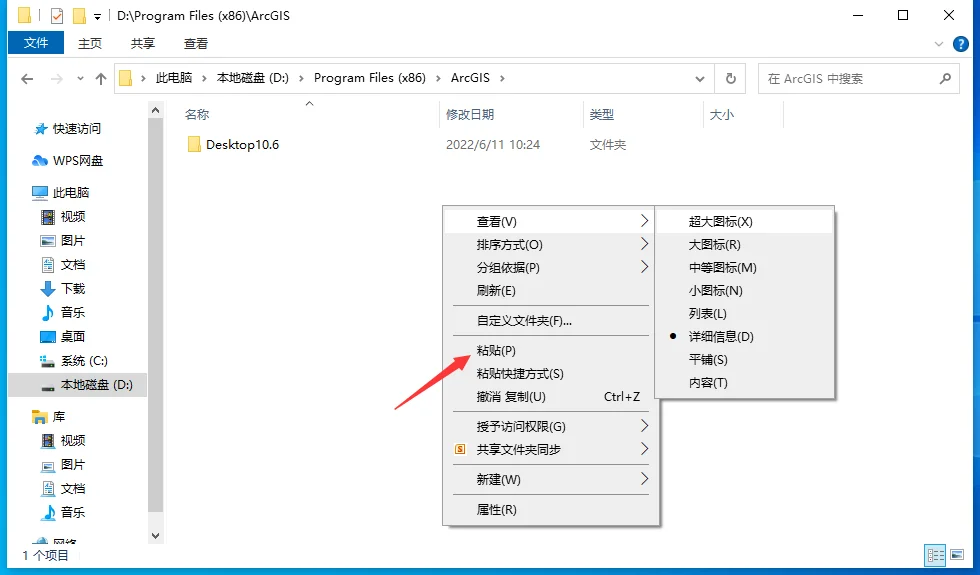
Task: Click the Forward navigation arrow
Action: click(56, 79)
